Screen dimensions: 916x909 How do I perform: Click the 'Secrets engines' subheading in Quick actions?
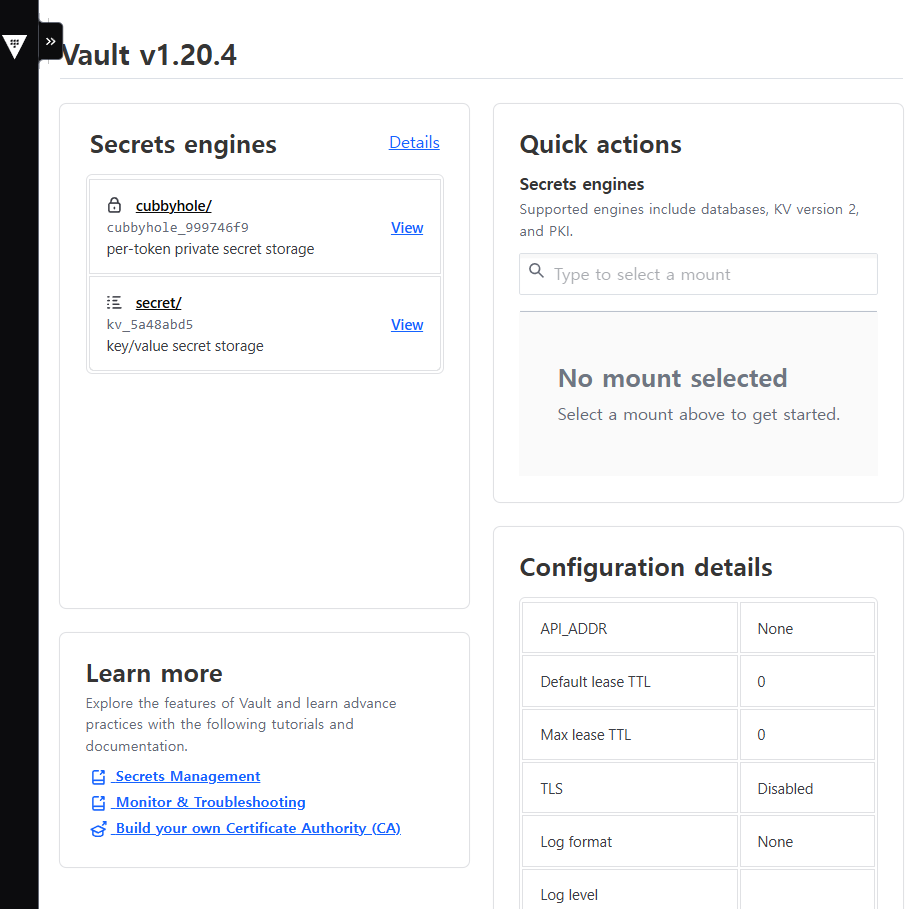pyautogui.click(x=582, y=184)
